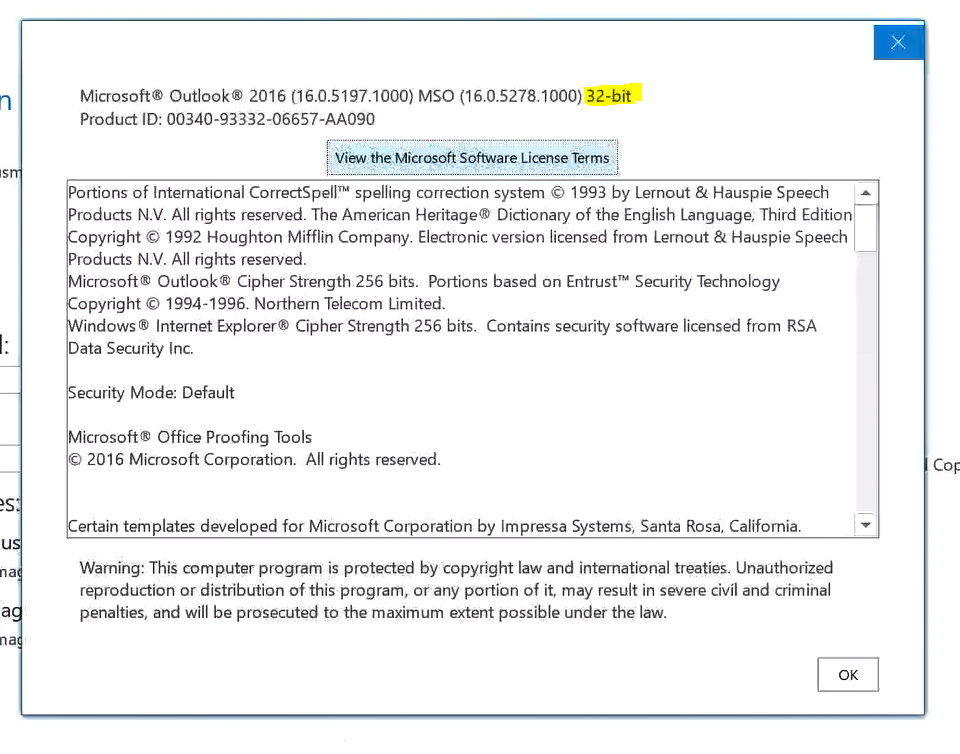960x754 pixels.
Task: Click the Copyright 1992 Houghton Mifflin line
Action: pos(457,237)
